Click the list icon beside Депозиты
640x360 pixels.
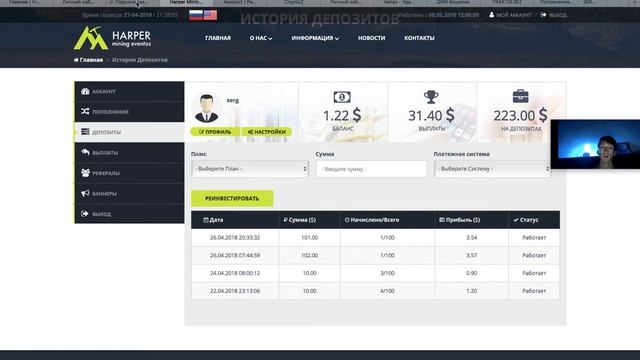[x=85, y=131]
